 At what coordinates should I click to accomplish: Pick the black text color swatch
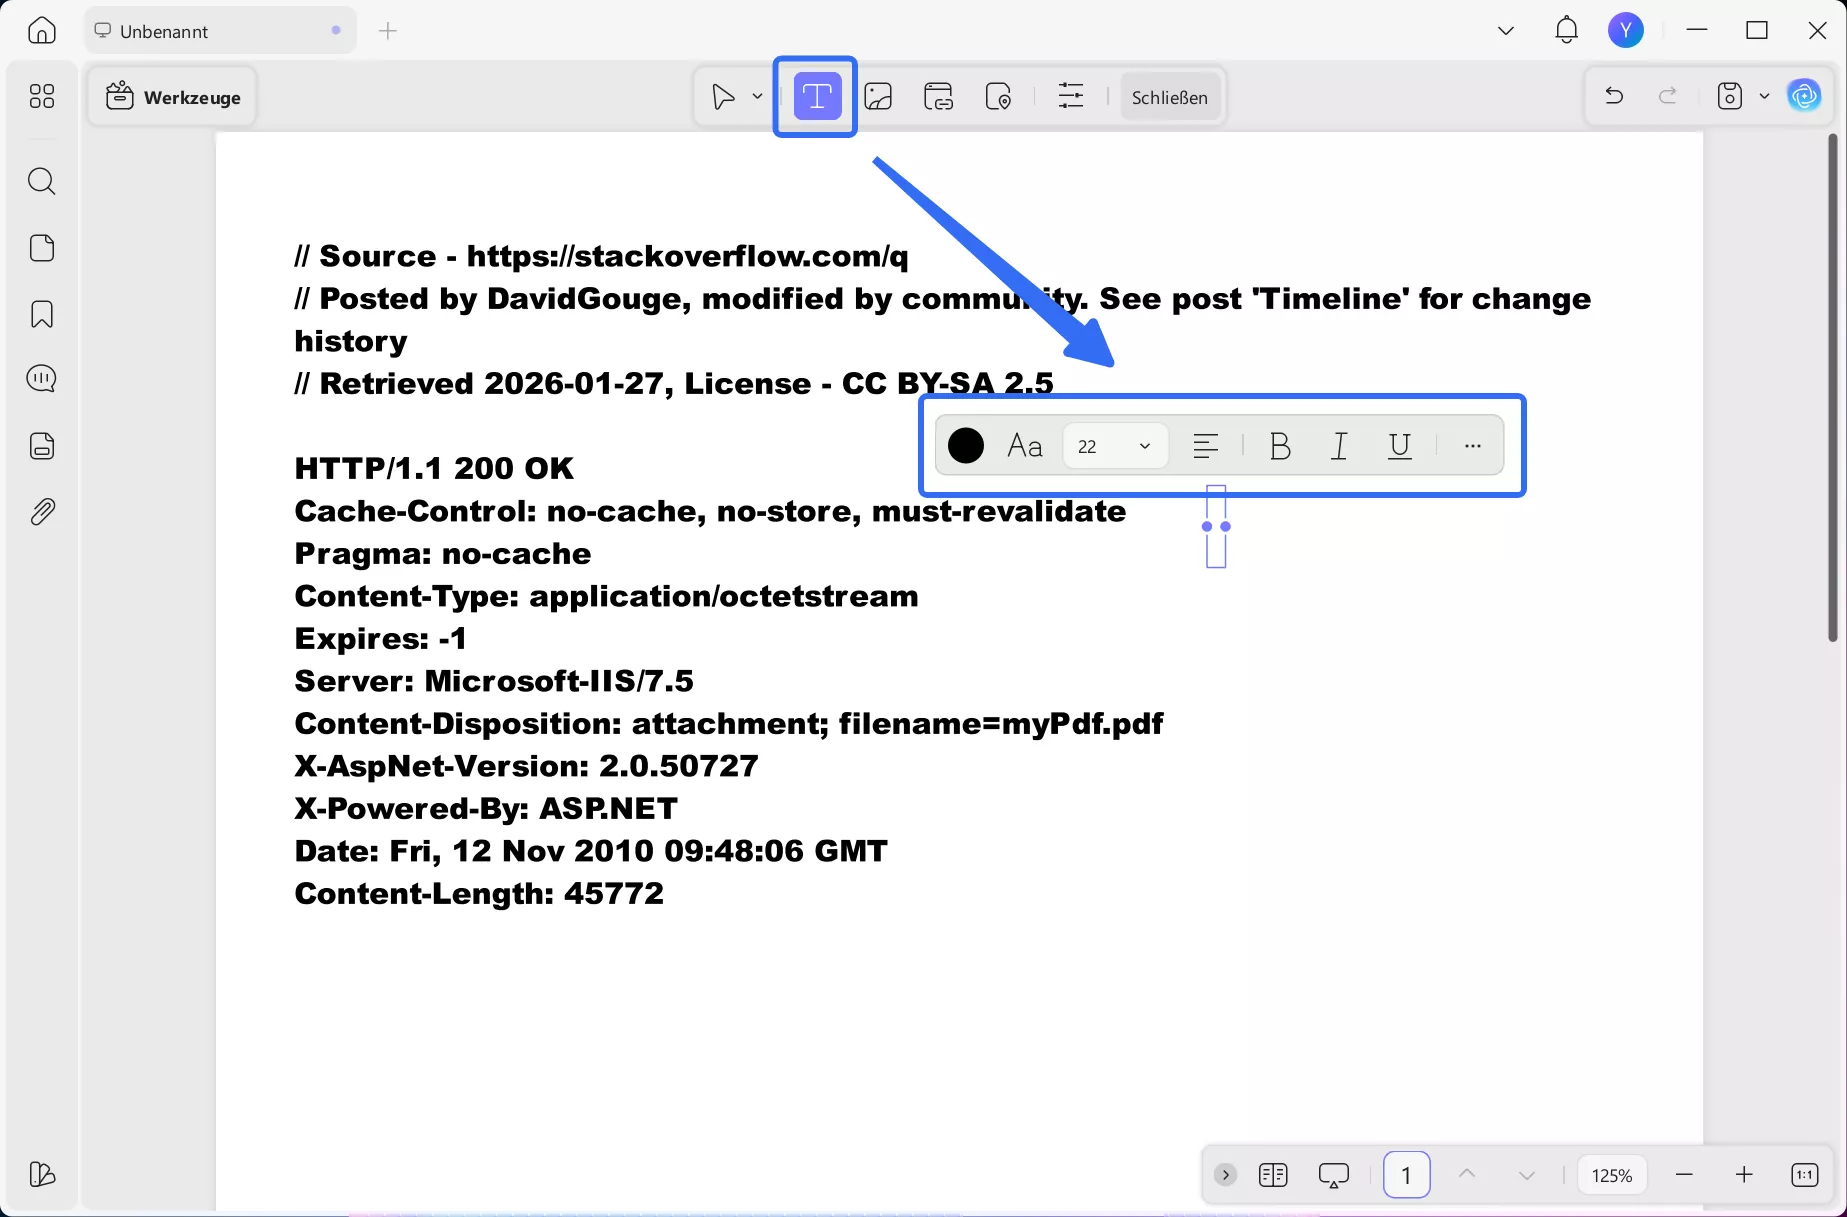[965, 446]
